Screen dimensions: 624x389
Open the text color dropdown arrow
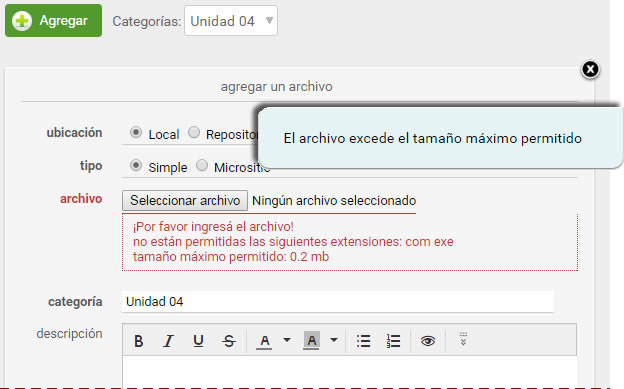point(287,340)
